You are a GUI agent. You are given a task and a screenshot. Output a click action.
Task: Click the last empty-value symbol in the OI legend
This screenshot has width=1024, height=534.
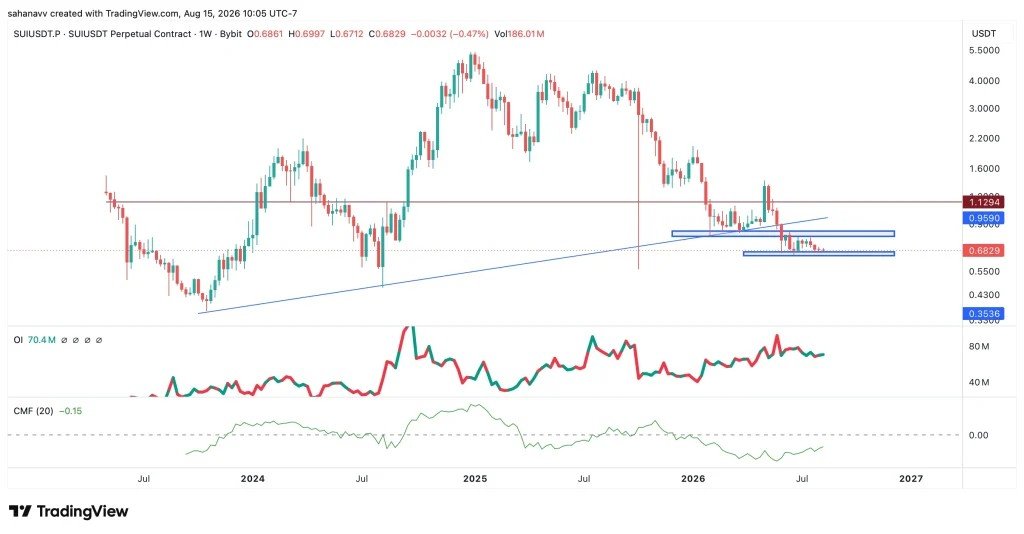(99, 340)
